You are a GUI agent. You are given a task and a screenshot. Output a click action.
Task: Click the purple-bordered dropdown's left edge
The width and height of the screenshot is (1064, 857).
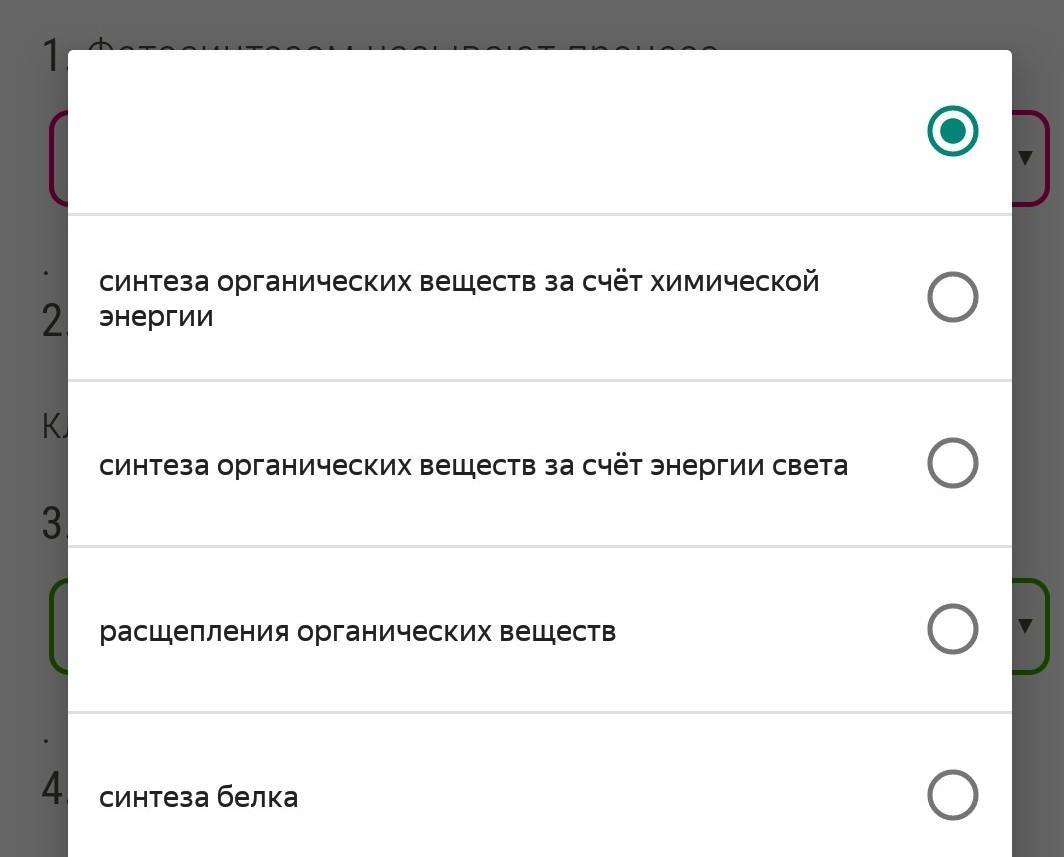coord(58,157)
